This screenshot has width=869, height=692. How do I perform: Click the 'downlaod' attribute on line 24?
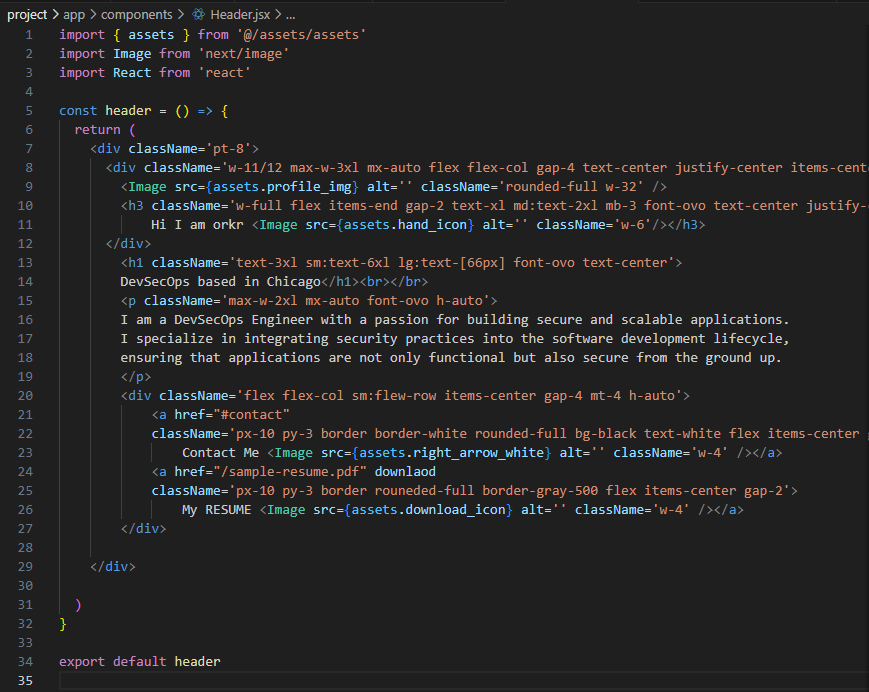(405, 471)
